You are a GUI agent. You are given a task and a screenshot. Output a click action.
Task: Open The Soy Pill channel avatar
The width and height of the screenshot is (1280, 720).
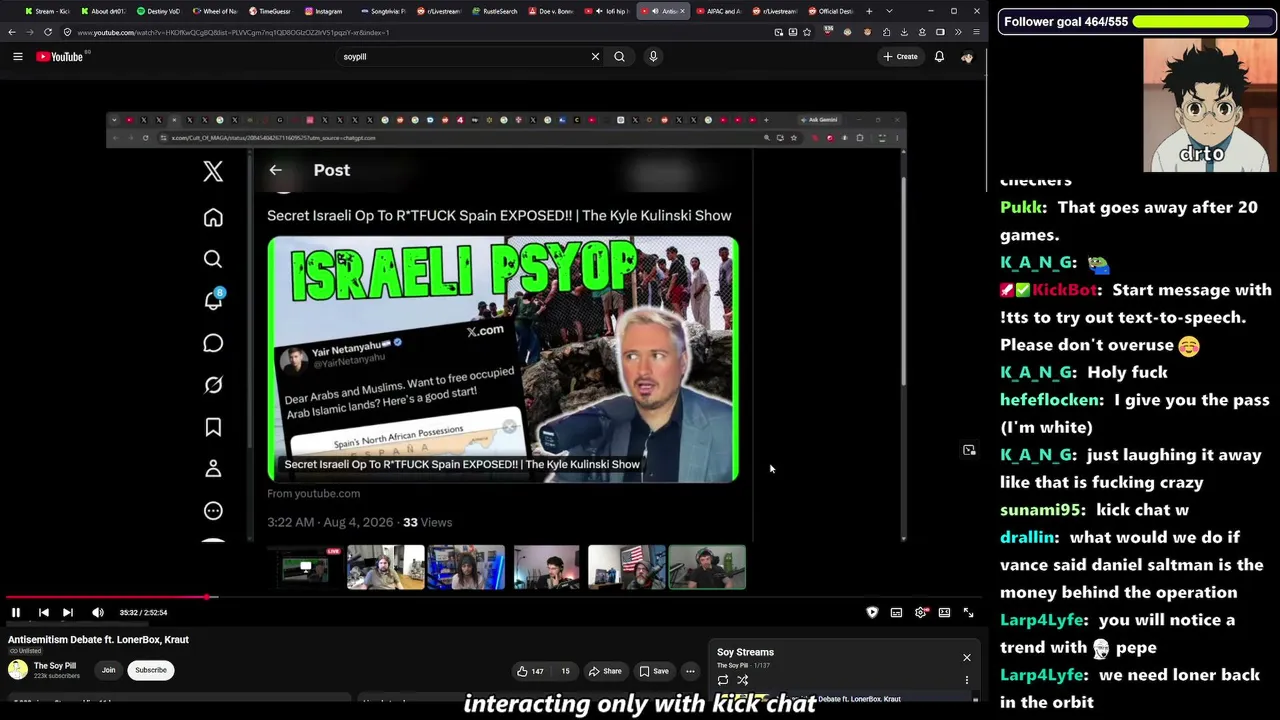coord(18,670)
